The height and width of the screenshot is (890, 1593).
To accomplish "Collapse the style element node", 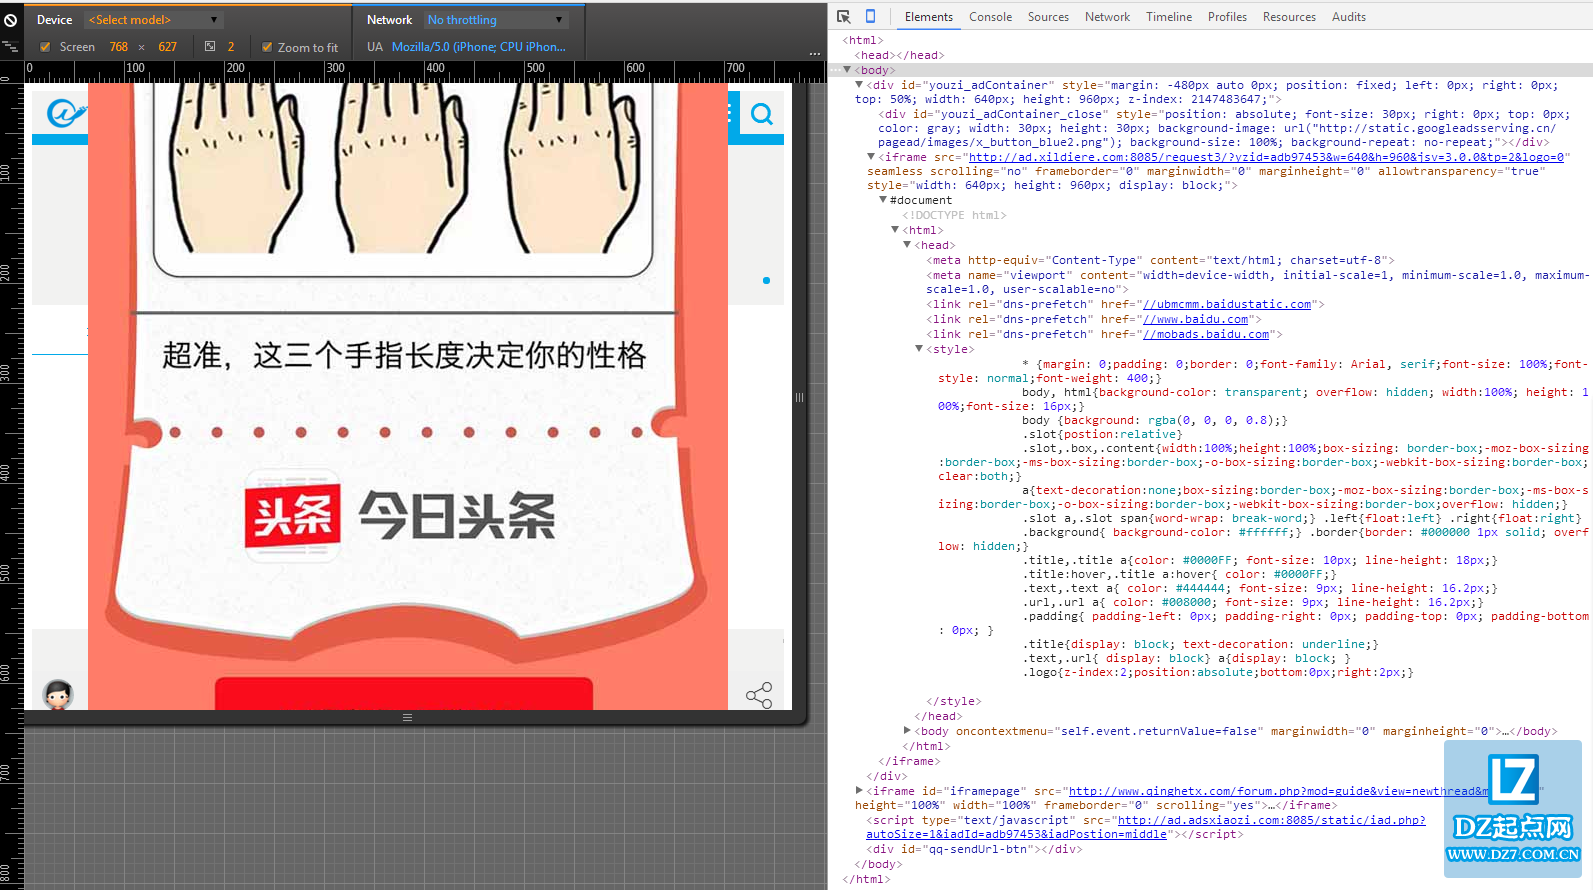I will pyautogui.click(x=919, y=349).
